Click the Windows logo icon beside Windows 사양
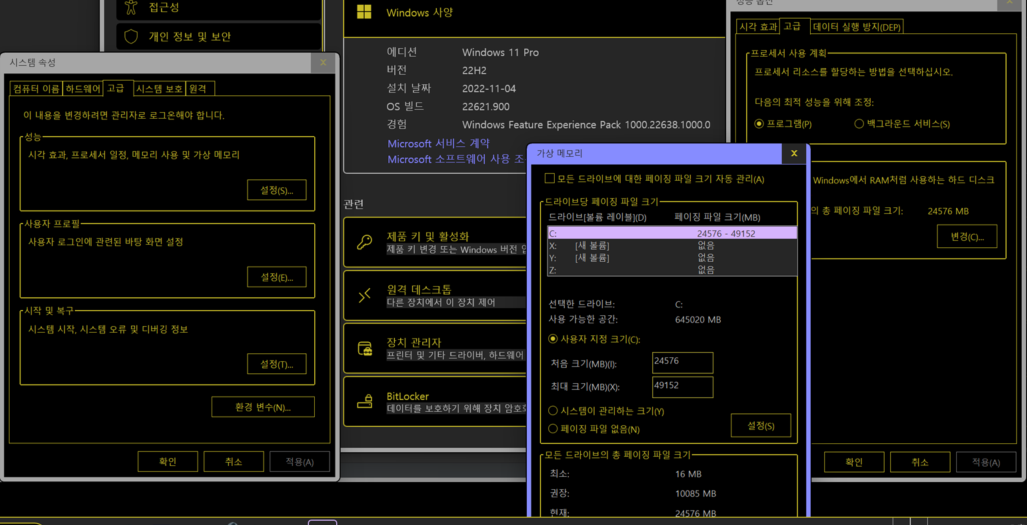 (364, 12)
